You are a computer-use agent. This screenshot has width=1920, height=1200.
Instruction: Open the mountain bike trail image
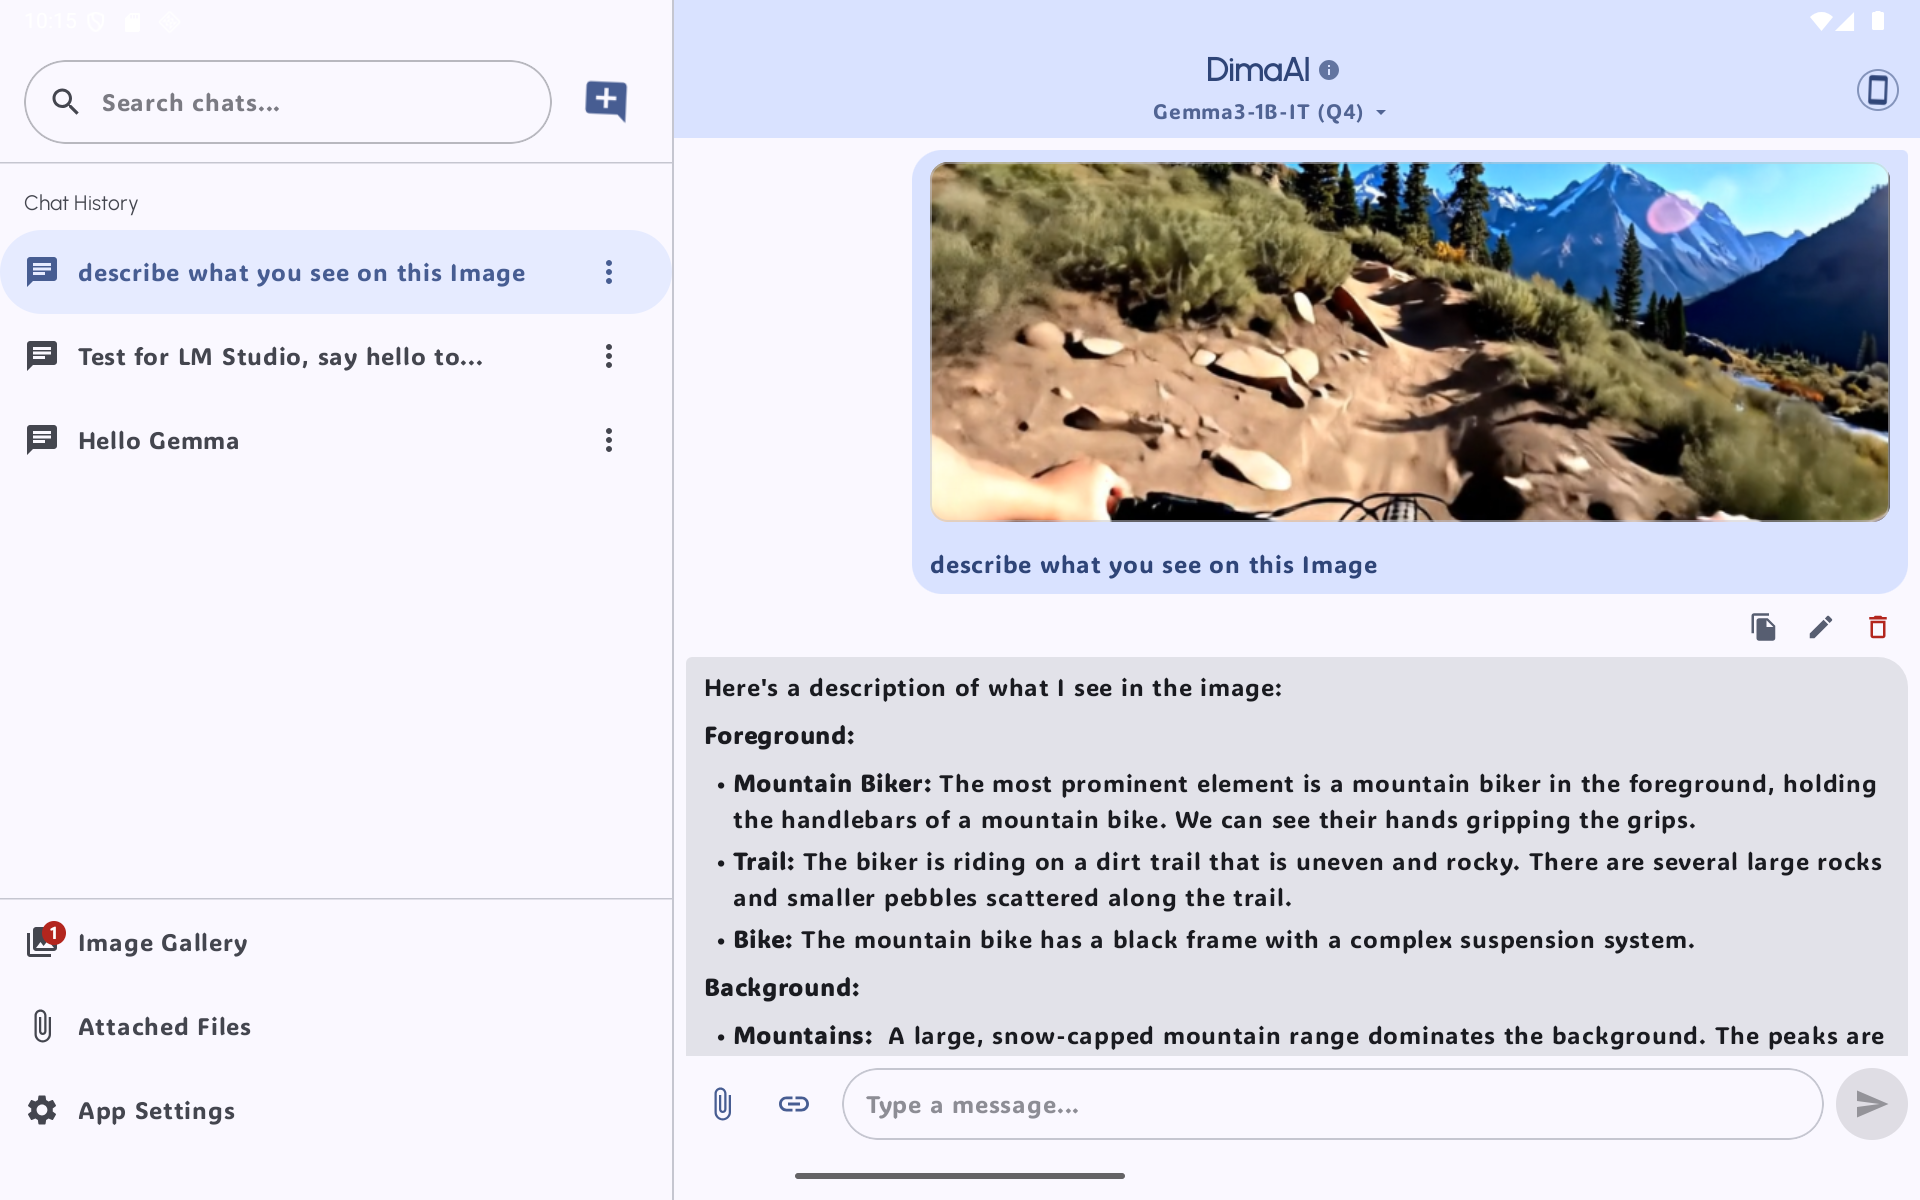point(1409,342)
